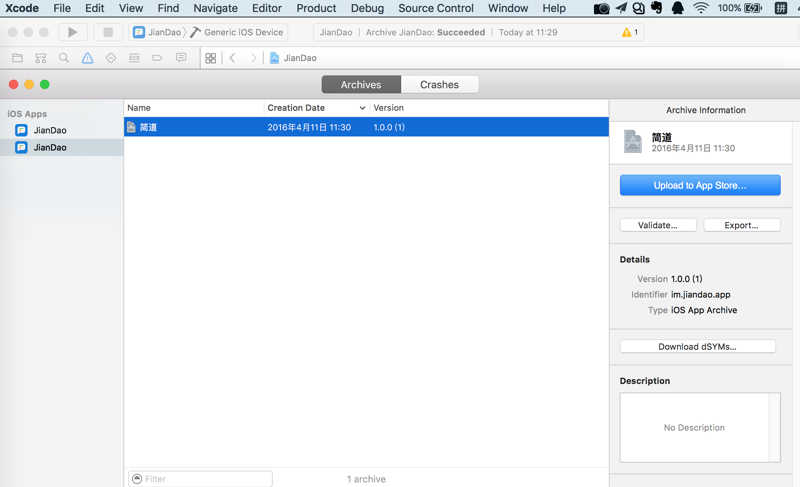This screenshot has height=487, width=800.
Task: Open the Project navigator folder icon
Action: point(17,58)
